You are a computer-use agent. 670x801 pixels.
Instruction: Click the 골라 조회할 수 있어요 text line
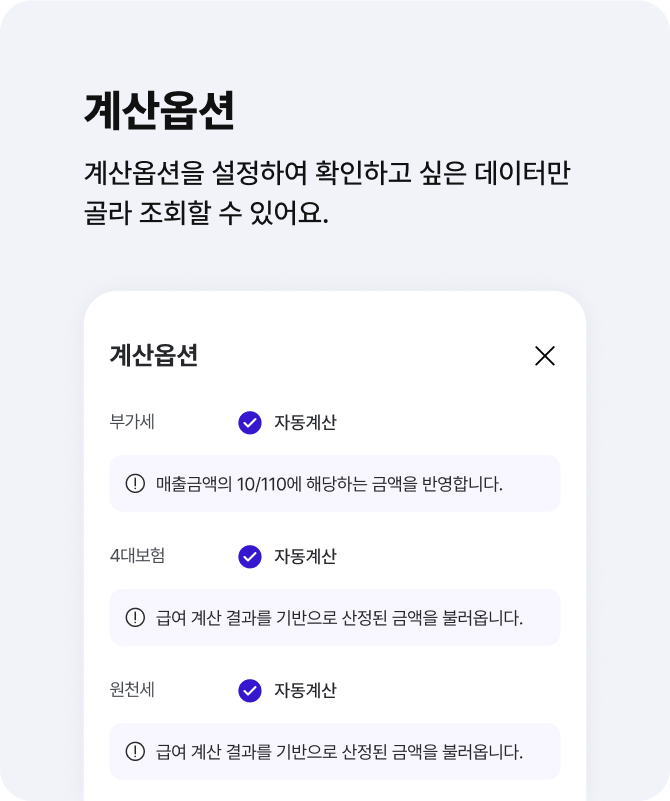tap(207, 213)
